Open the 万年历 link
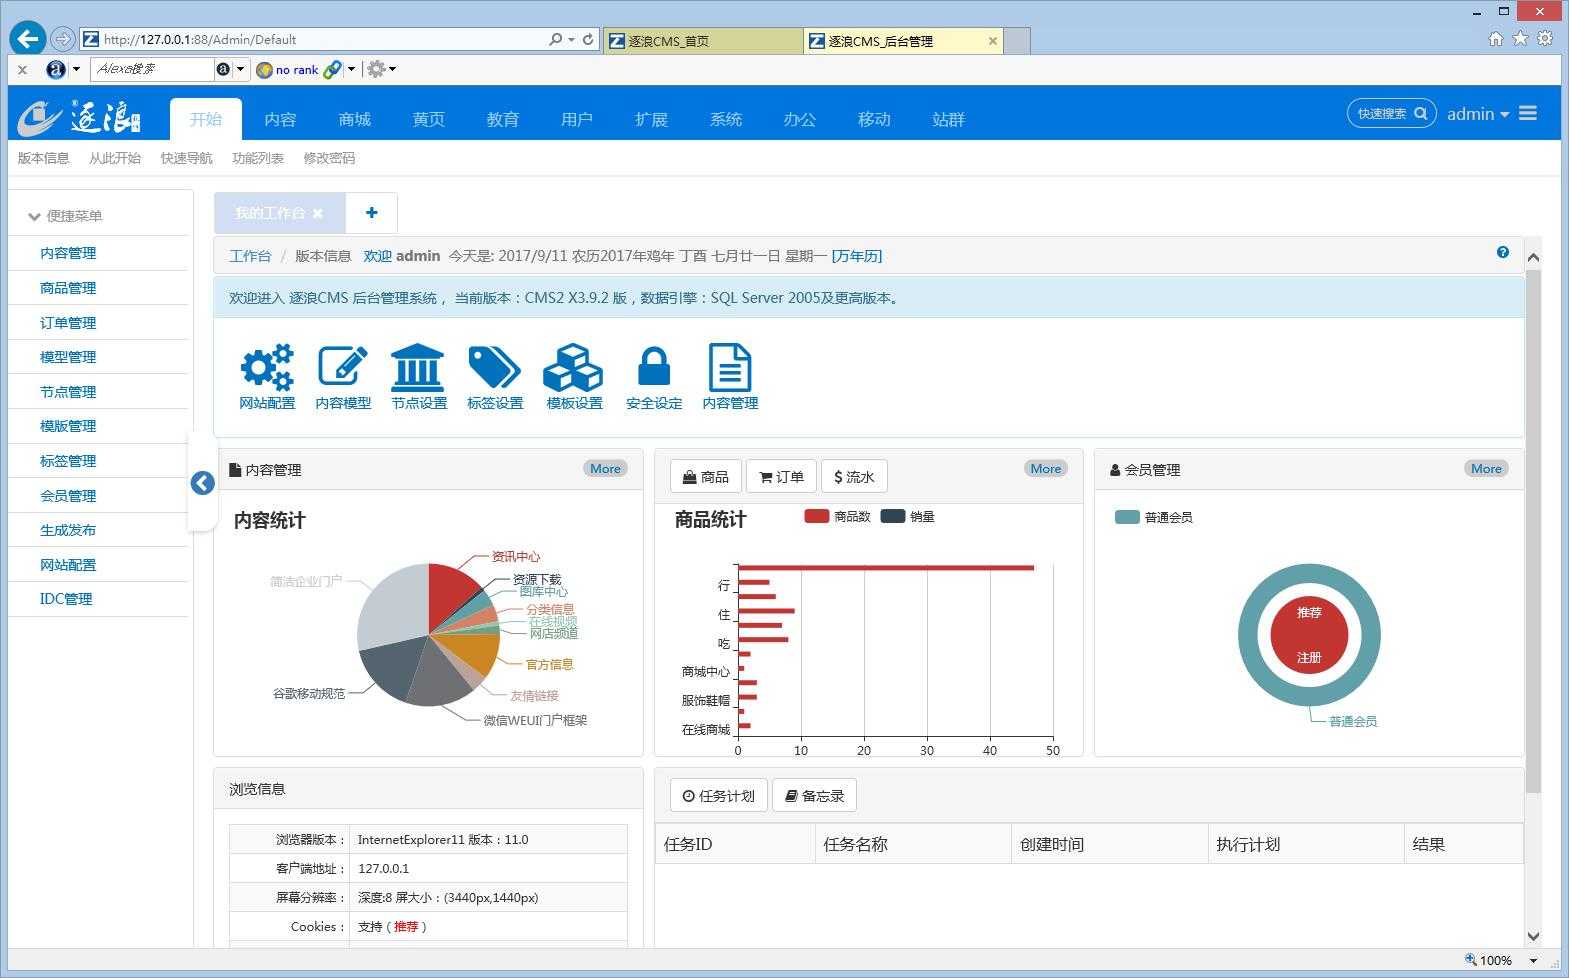Screen dimensions: 1569x978 pyautogui.click(x=857, y=255)
